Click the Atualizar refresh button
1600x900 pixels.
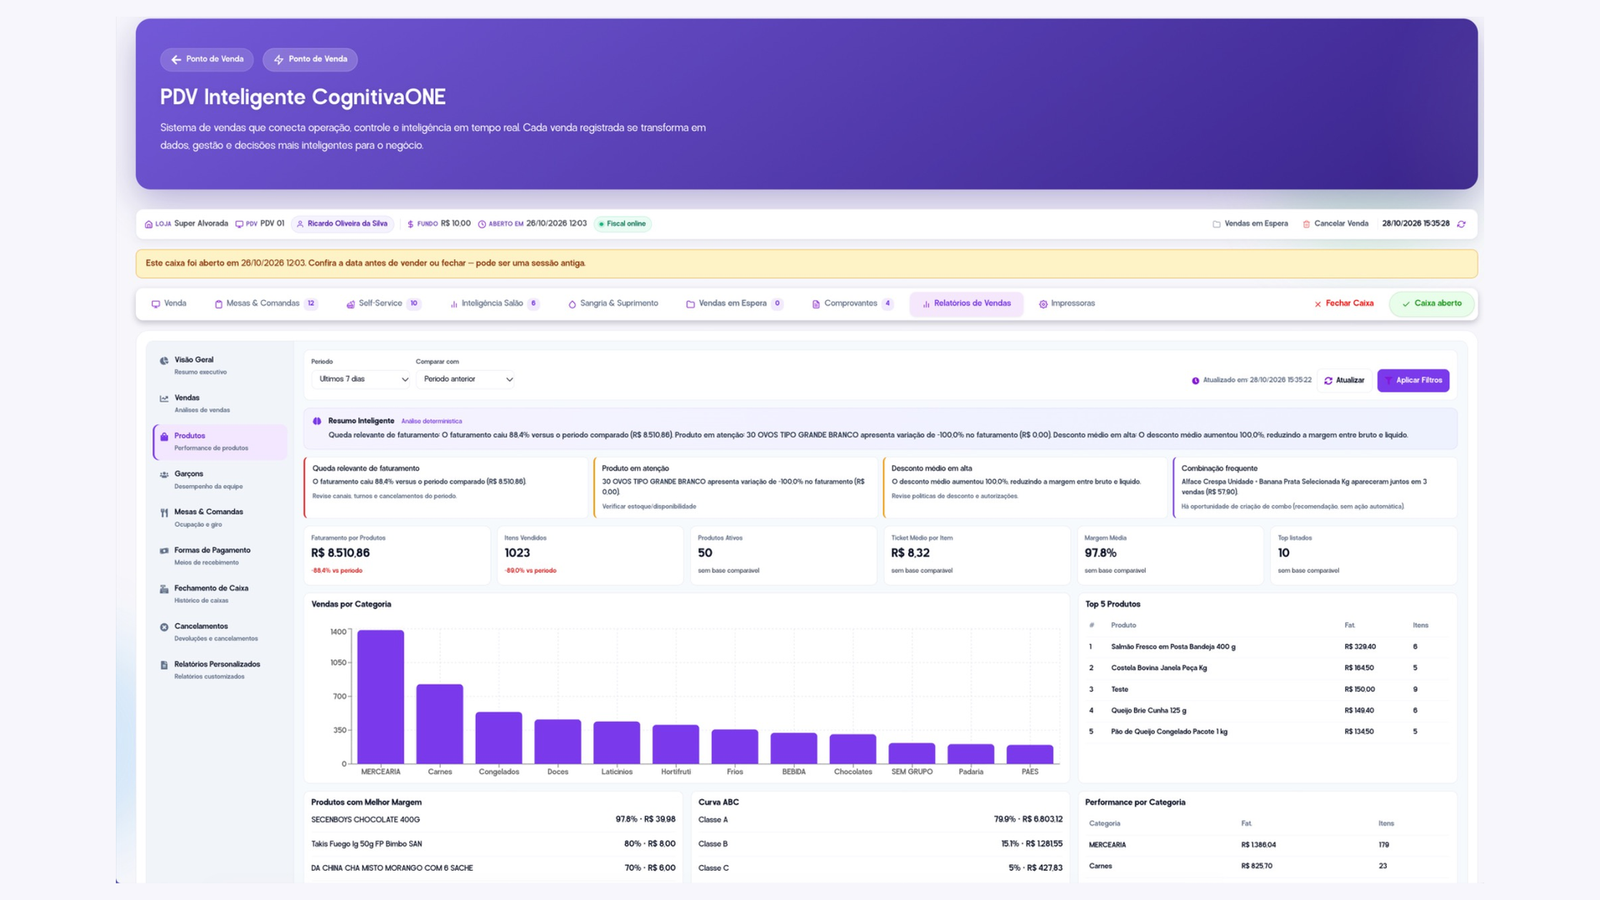click(x=1344, y=380)
